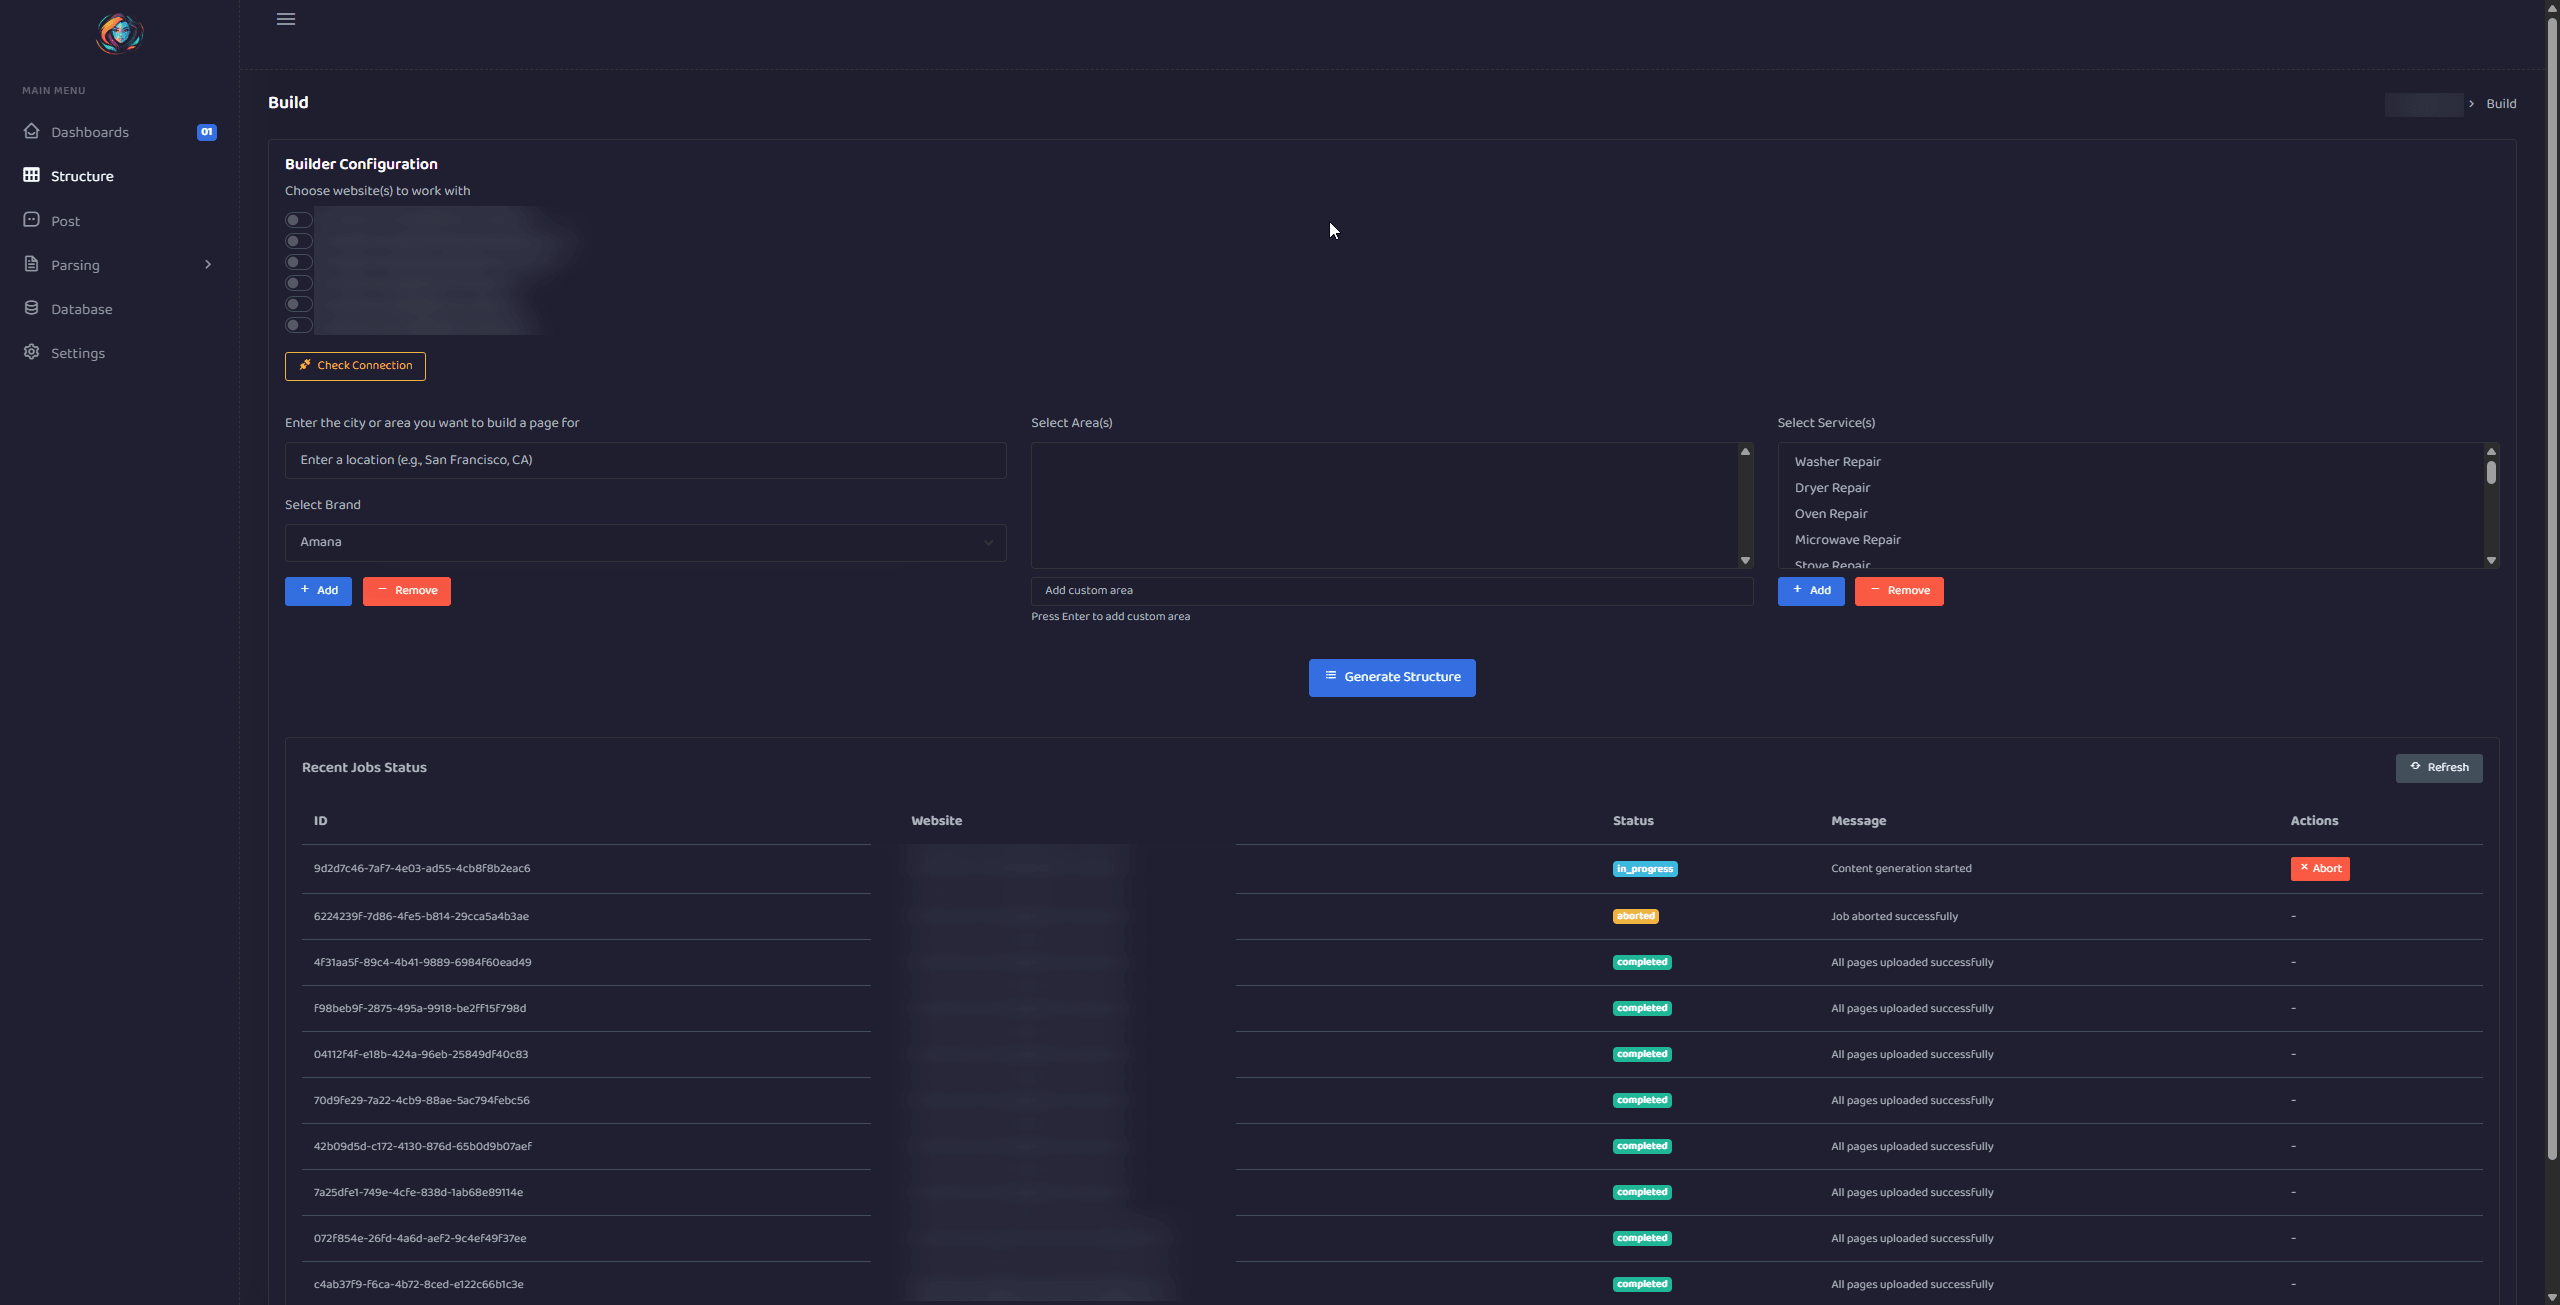Viewport: 2560px width, 1305px height.
Task: Click the Generate Structure button
Action: [x=1392, y=677]
